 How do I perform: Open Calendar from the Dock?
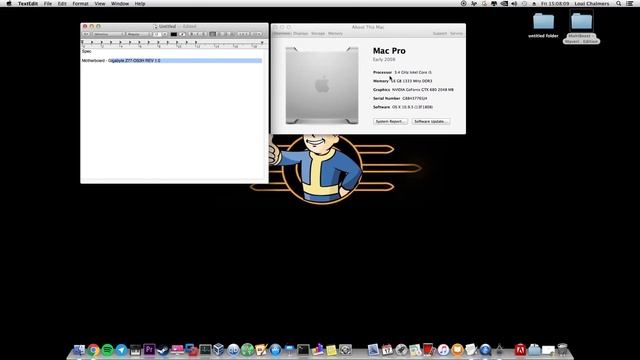[x=387, y=350]
